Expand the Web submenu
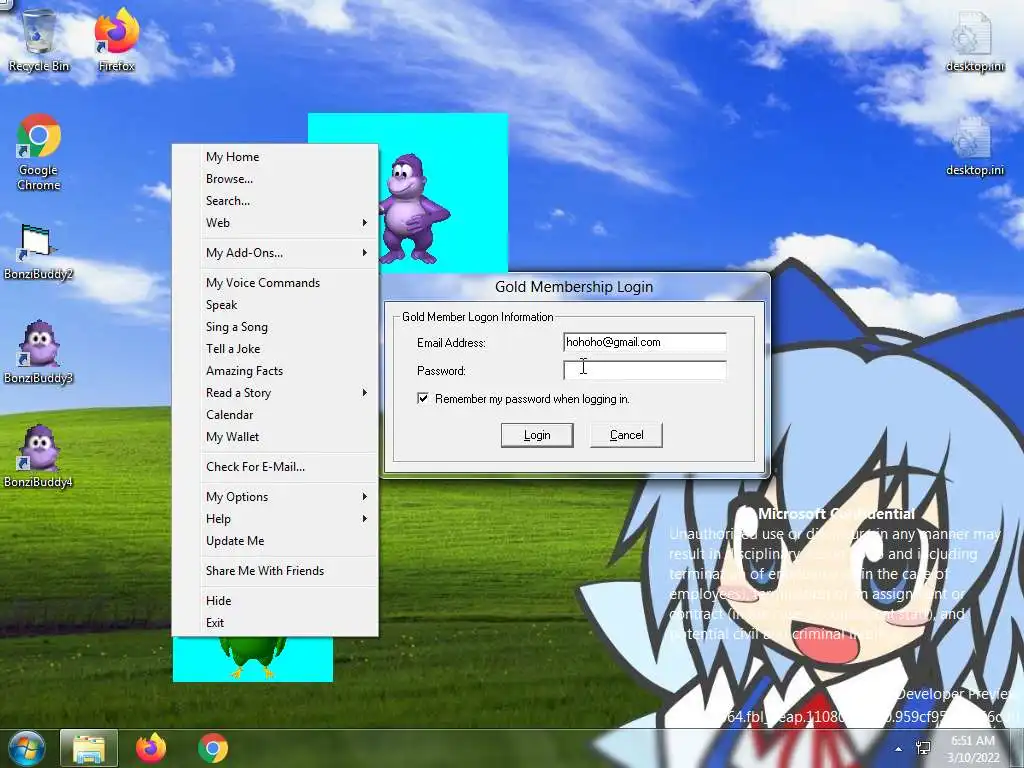Viewport: 1024px width, 768px height. tap(287, 223)
